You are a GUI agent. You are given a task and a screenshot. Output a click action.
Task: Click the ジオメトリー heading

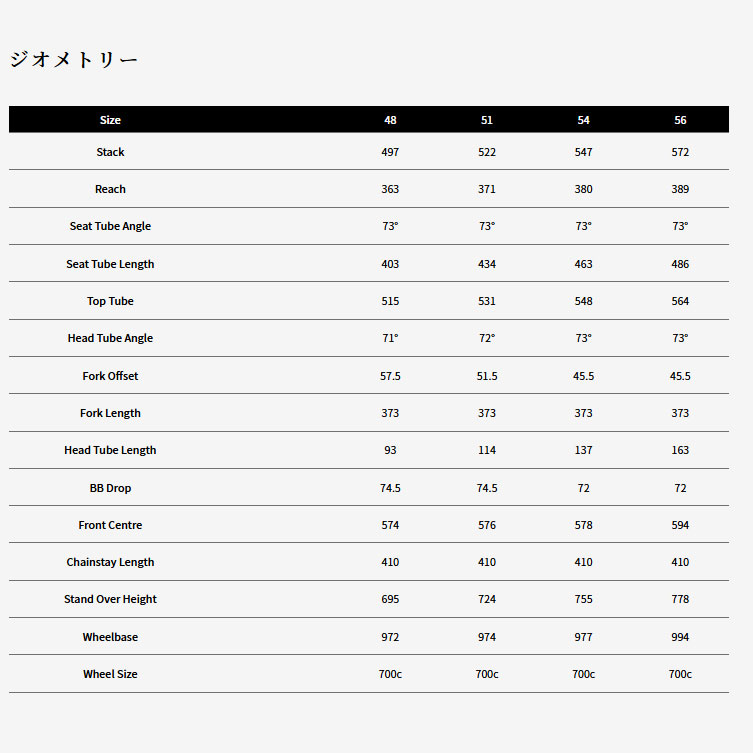74,60
